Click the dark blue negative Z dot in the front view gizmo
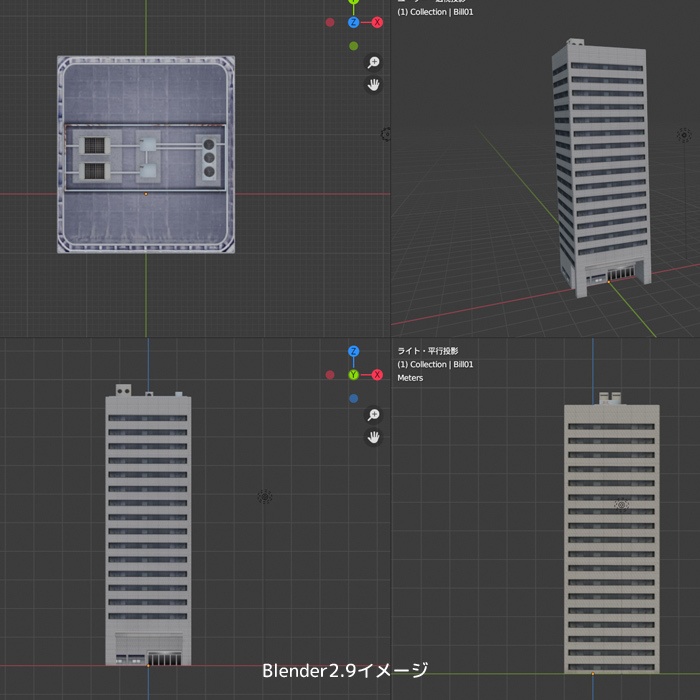The height and width of the screenshot is (700, 700). pyautogui.click(x=354, y=399)
